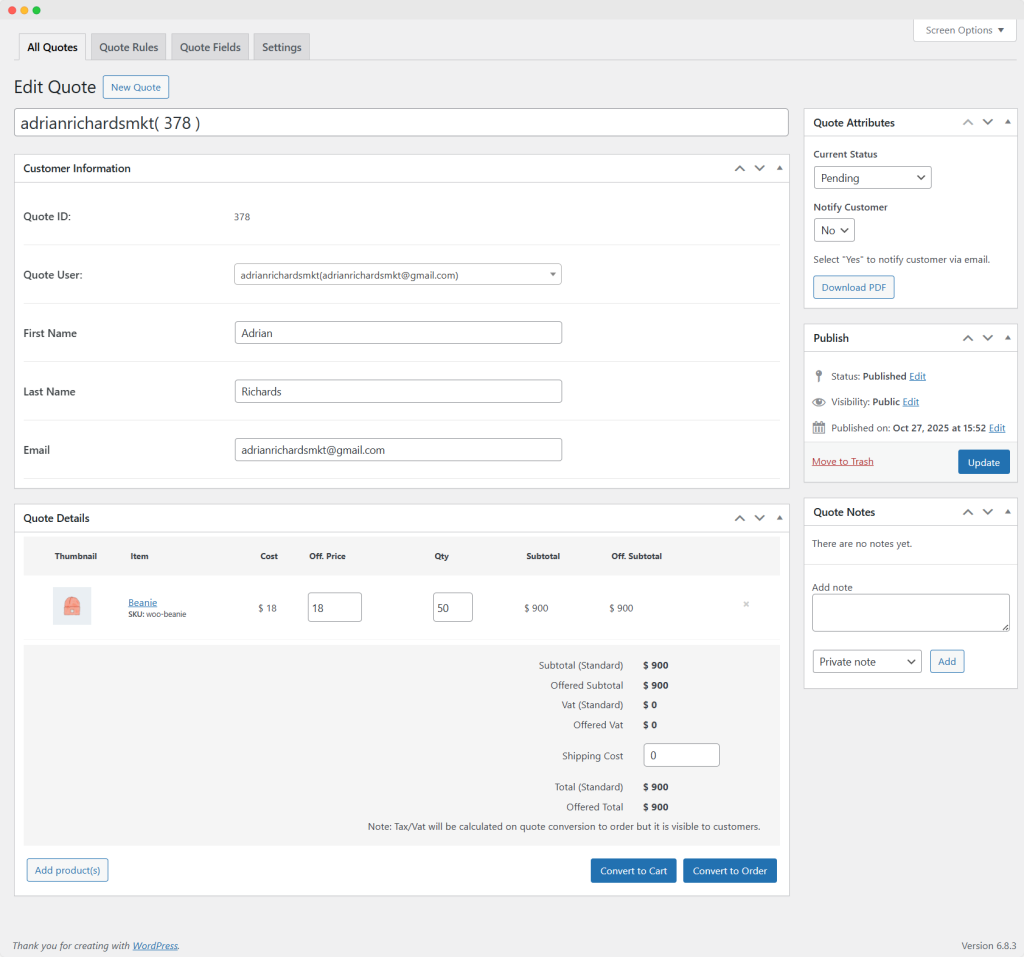
Task: Move Quote Notes panel up
Action: click(x=967, y=512)
